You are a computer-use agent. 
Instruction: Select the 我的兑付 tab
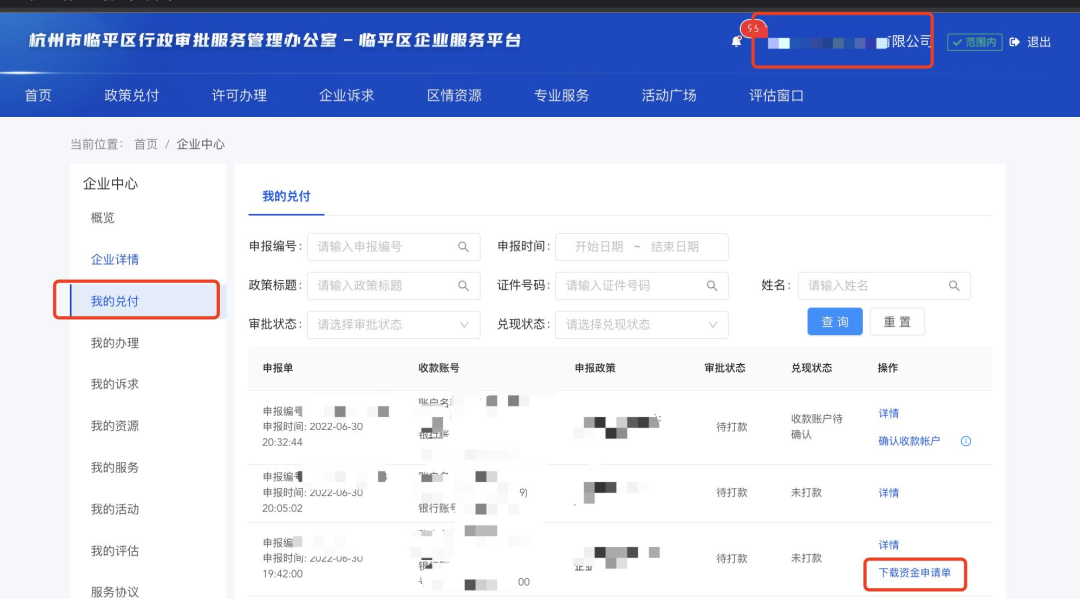(286, 196)
